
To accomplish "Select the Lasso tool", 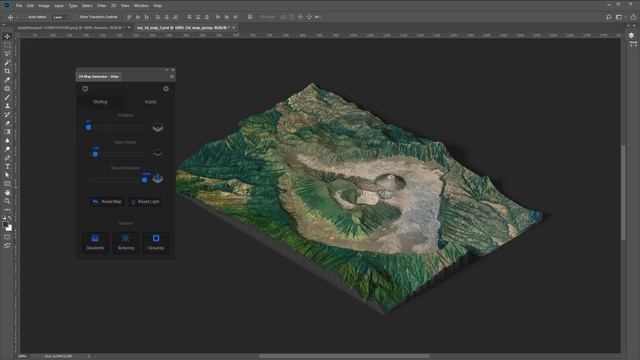I will pos(7,54).
